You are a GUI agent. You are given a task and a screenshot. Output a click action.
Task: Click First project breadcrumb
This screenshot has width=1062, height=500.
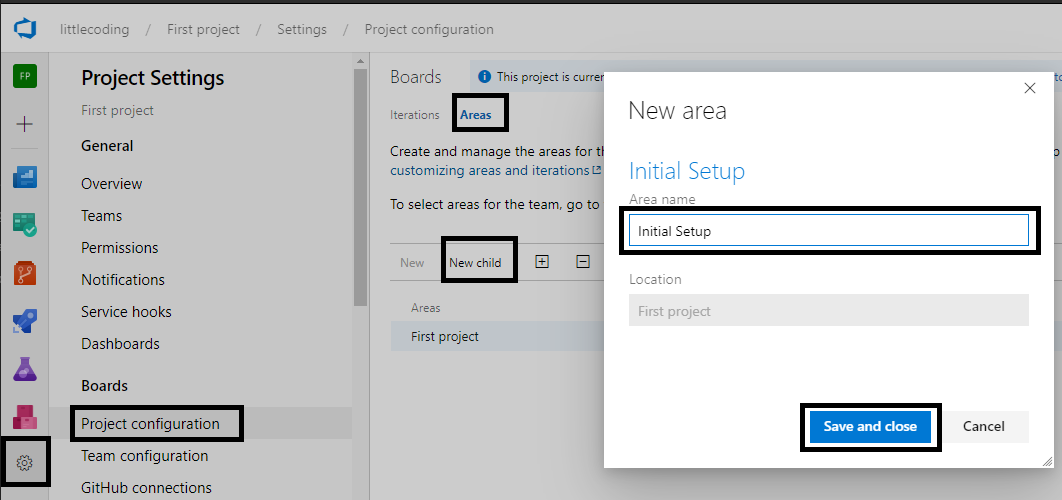[x=203, y=30]
